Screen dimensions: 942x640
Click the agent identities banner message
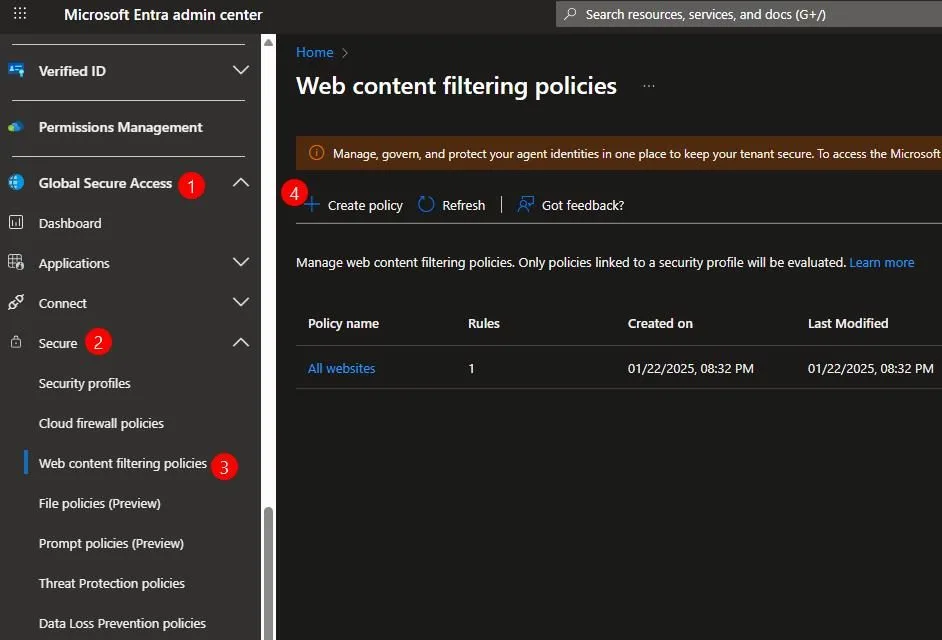[637, 154]
